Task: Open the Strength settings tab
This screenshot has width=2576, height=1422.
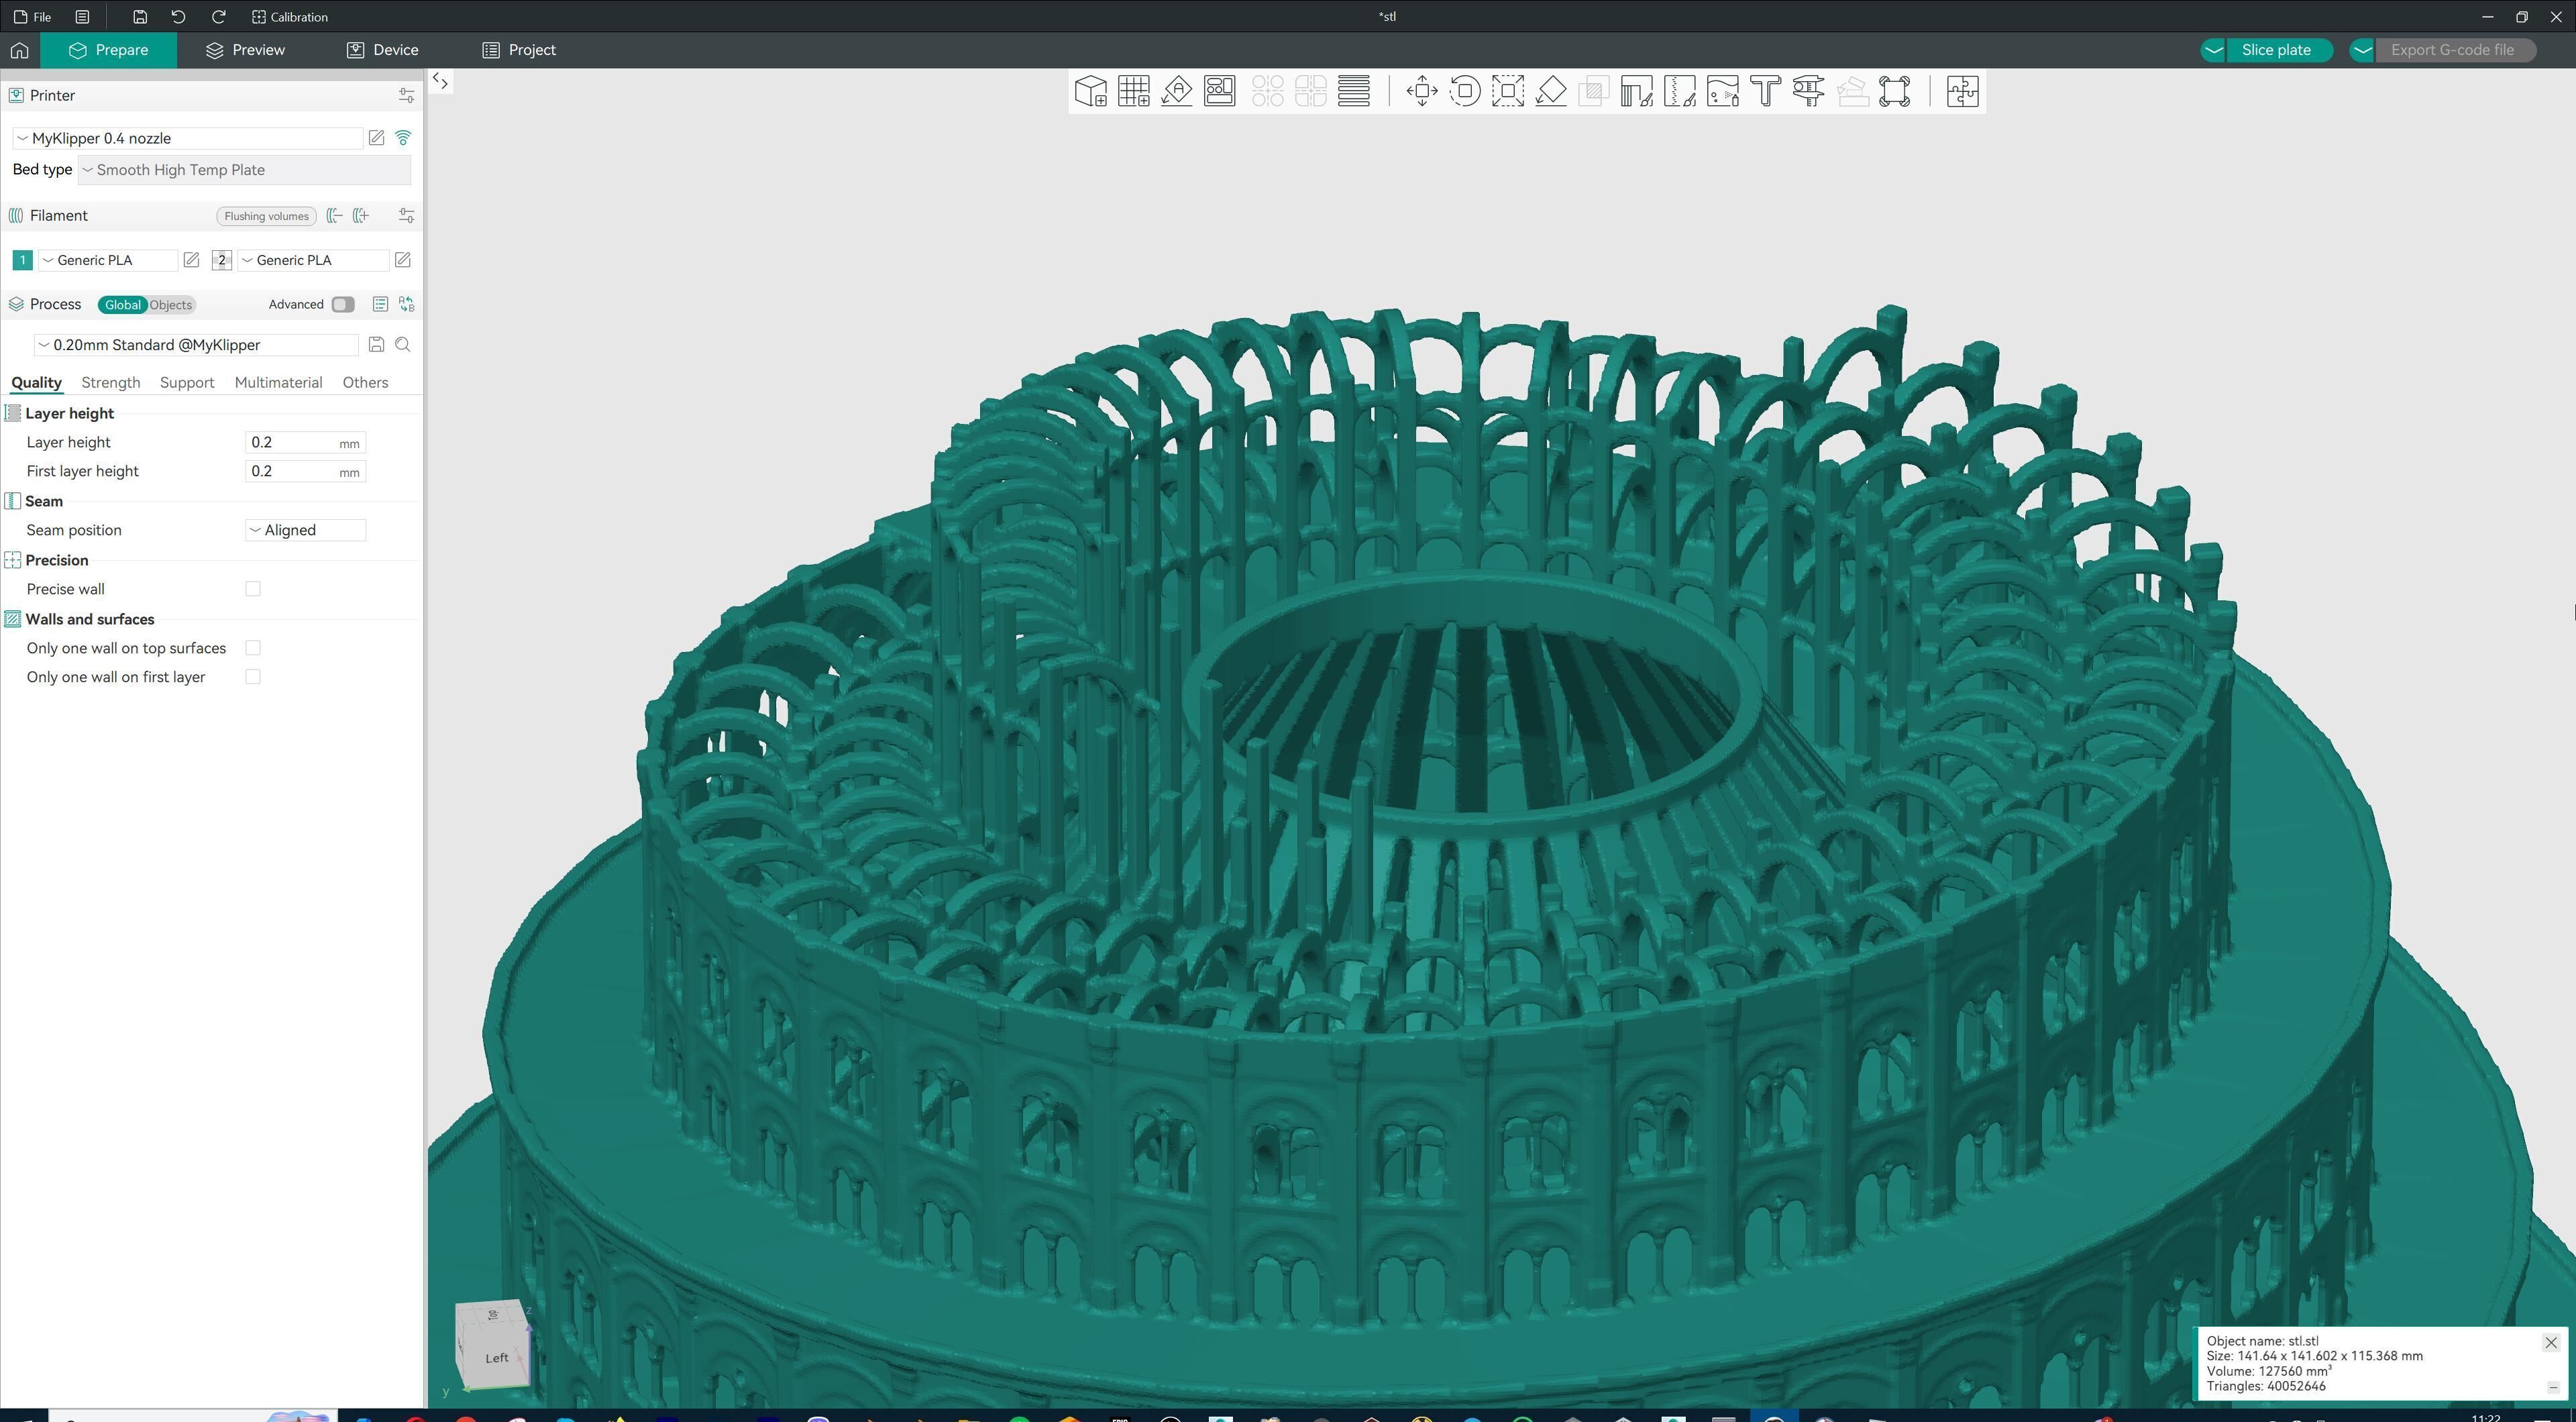Action: tap(110, 383)
